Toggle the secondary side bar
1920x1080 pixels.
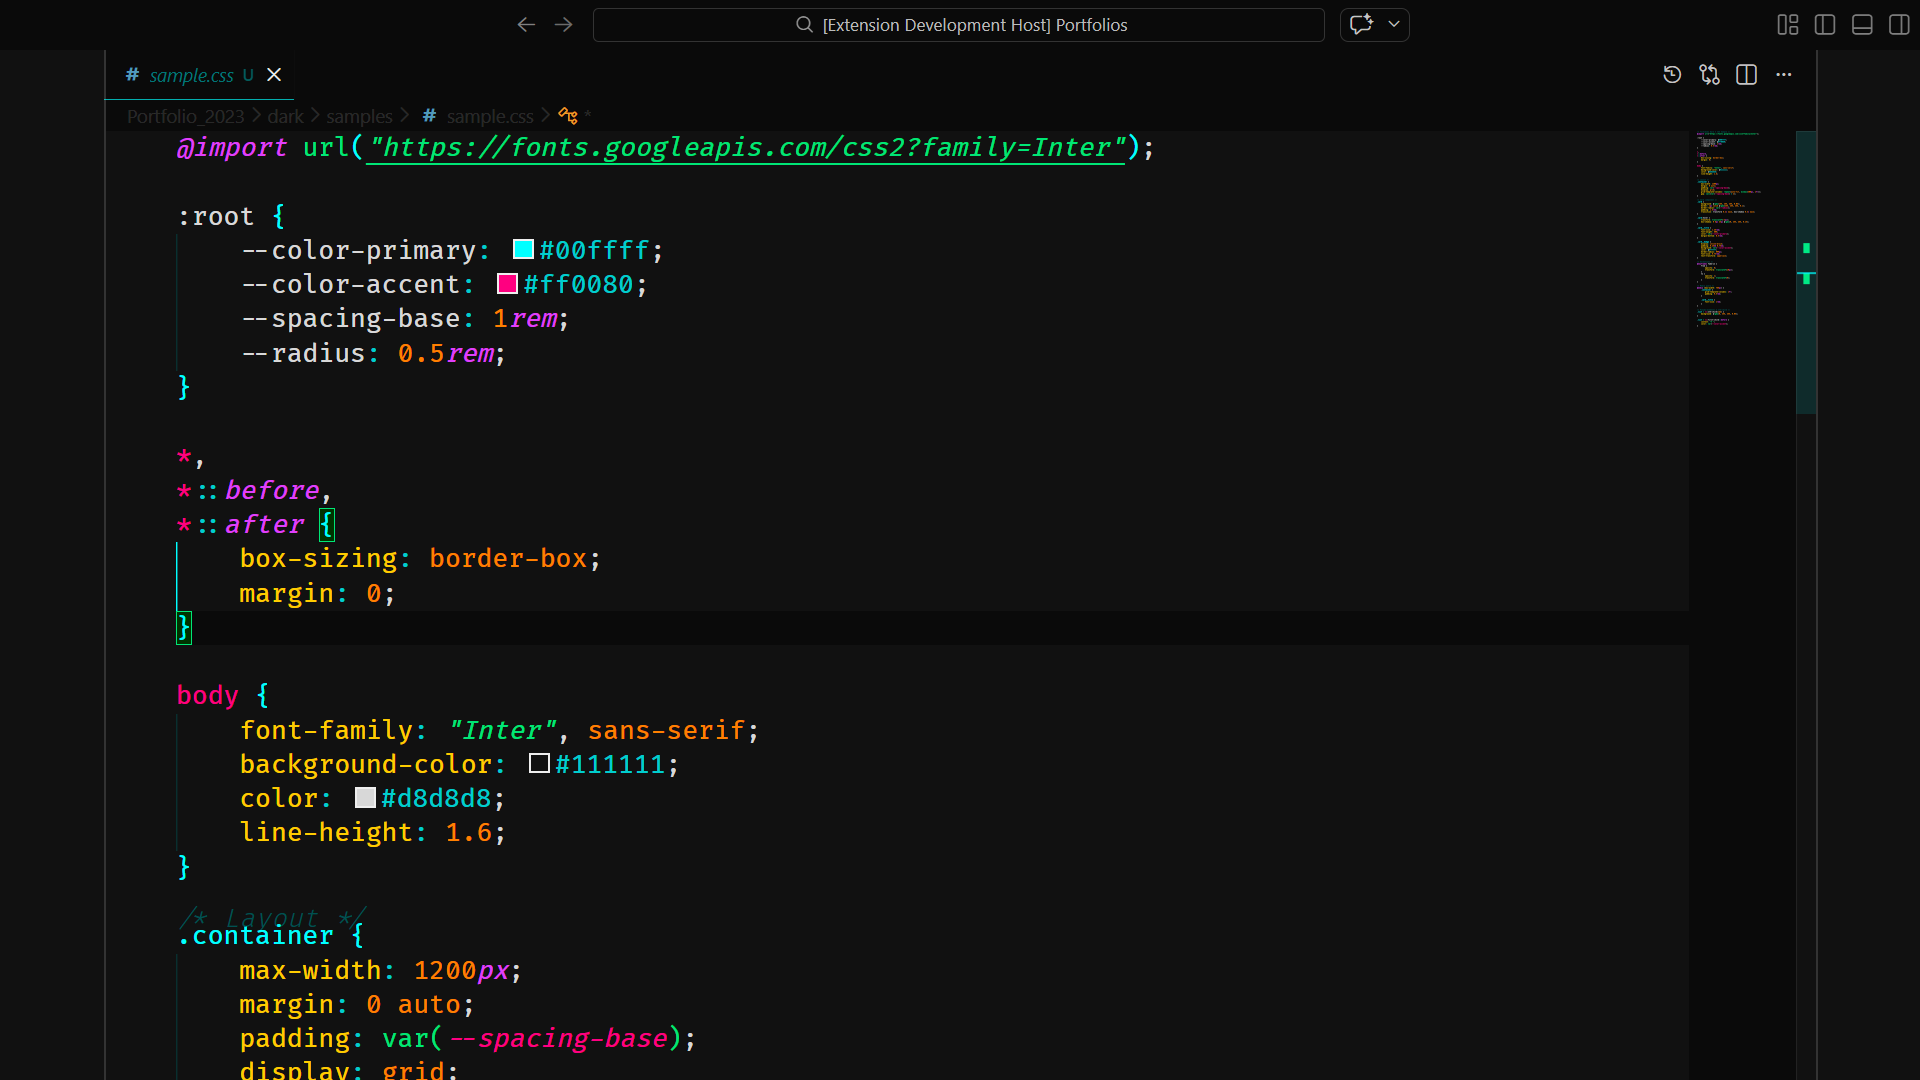pyautogui.click(x=1899, y=25)
